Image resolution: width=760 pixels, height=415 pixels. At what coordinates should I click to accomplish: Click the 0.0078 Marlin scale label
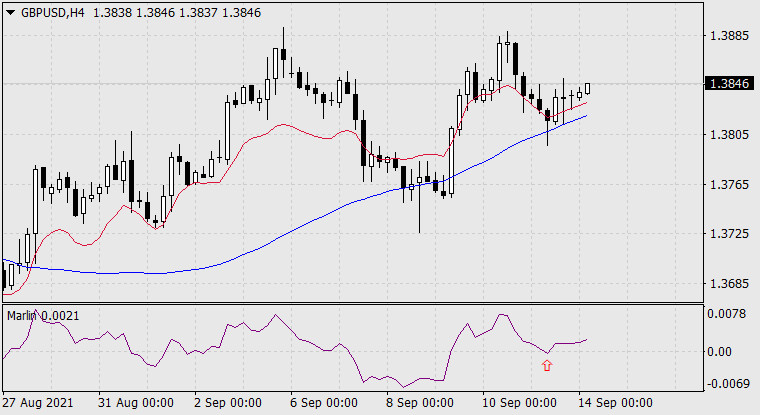pos(727,315)
